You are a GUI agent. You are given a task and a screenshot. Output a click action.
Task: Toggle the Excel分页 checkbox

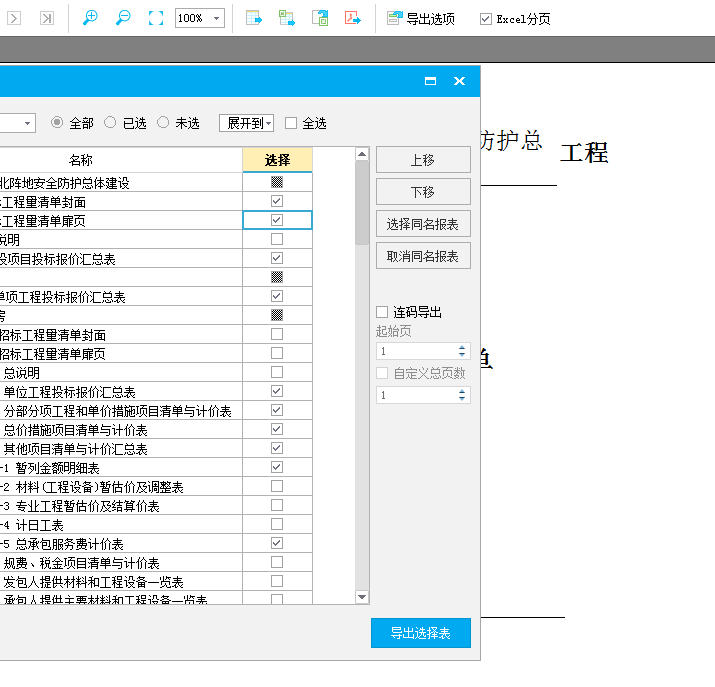click(486, 19)
